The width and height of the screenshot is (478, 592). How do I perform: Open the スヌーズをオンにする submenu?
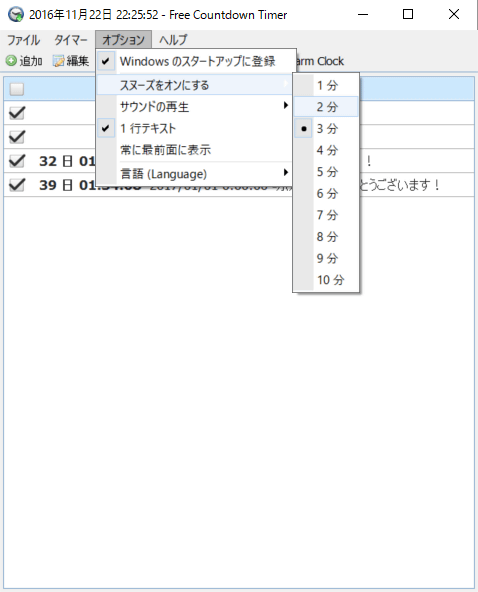click(195, 85)
